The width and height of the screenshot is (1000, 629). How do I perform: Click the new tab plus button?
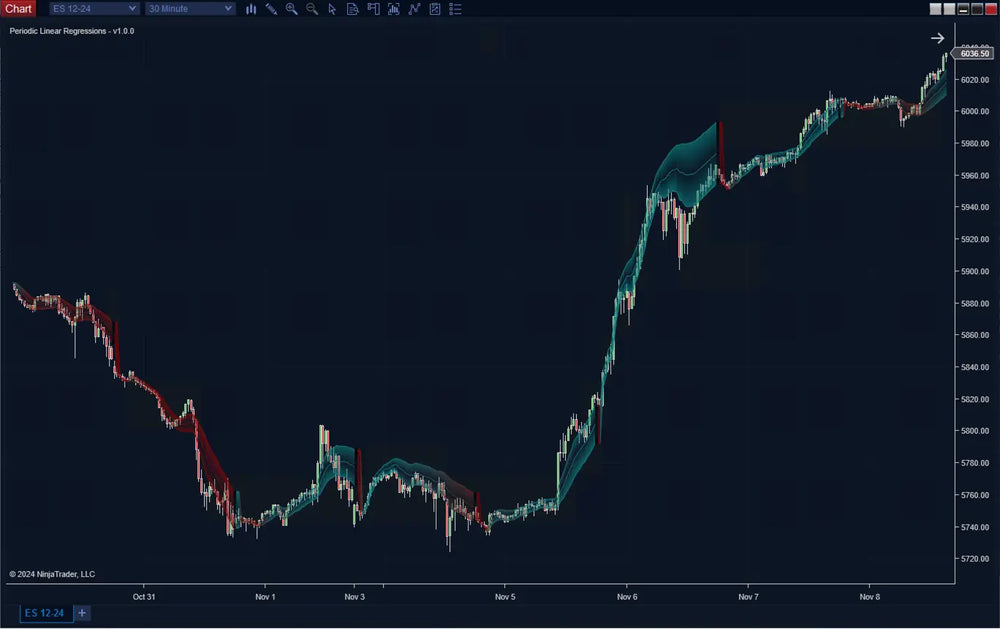pos(82,613)
